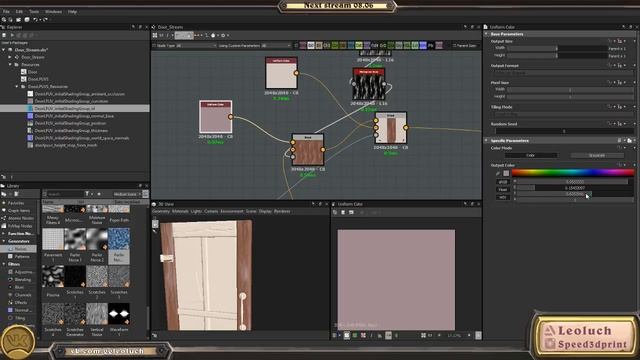Select the left Uniform Color node
Screen dimensions: 640x360
[216, 116]
